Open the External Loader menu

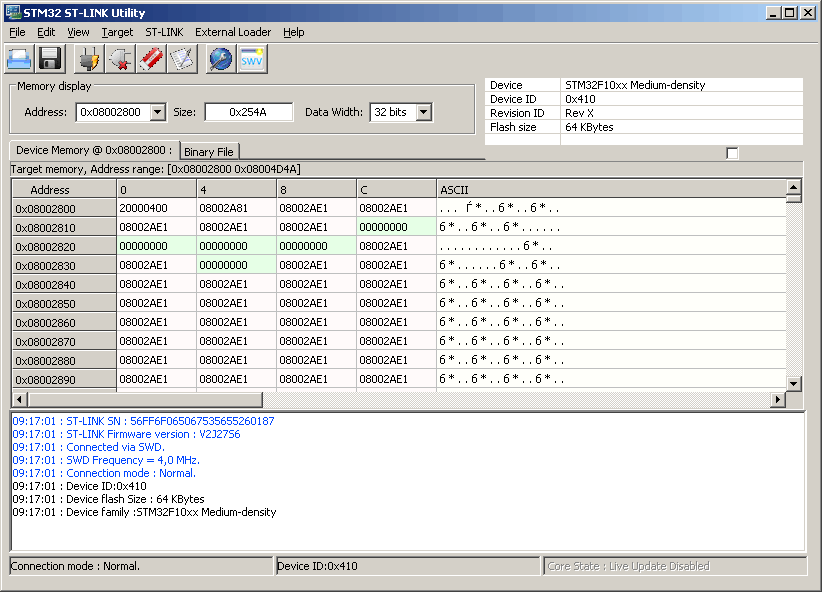pyautogui.click(x=233, y=32)
